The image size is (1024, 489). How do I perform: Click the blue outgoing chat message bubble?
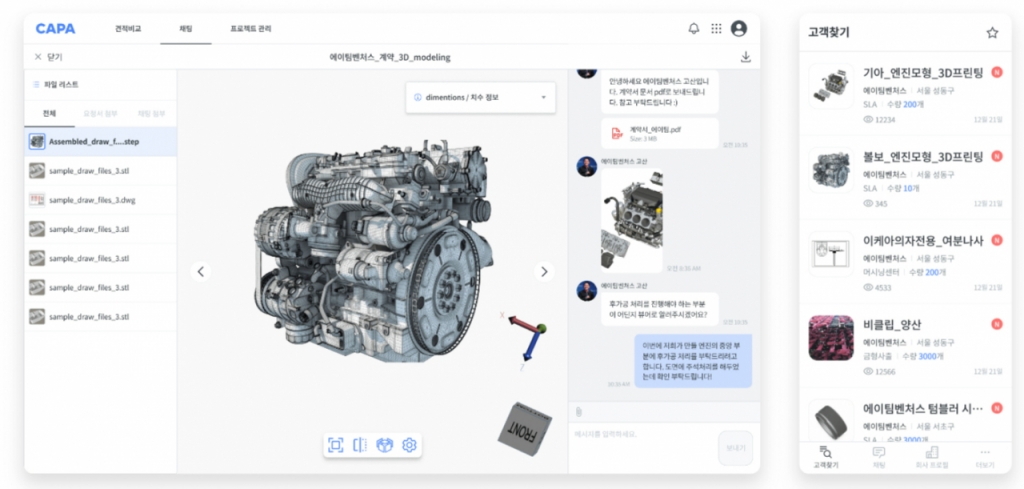[693, 361]
